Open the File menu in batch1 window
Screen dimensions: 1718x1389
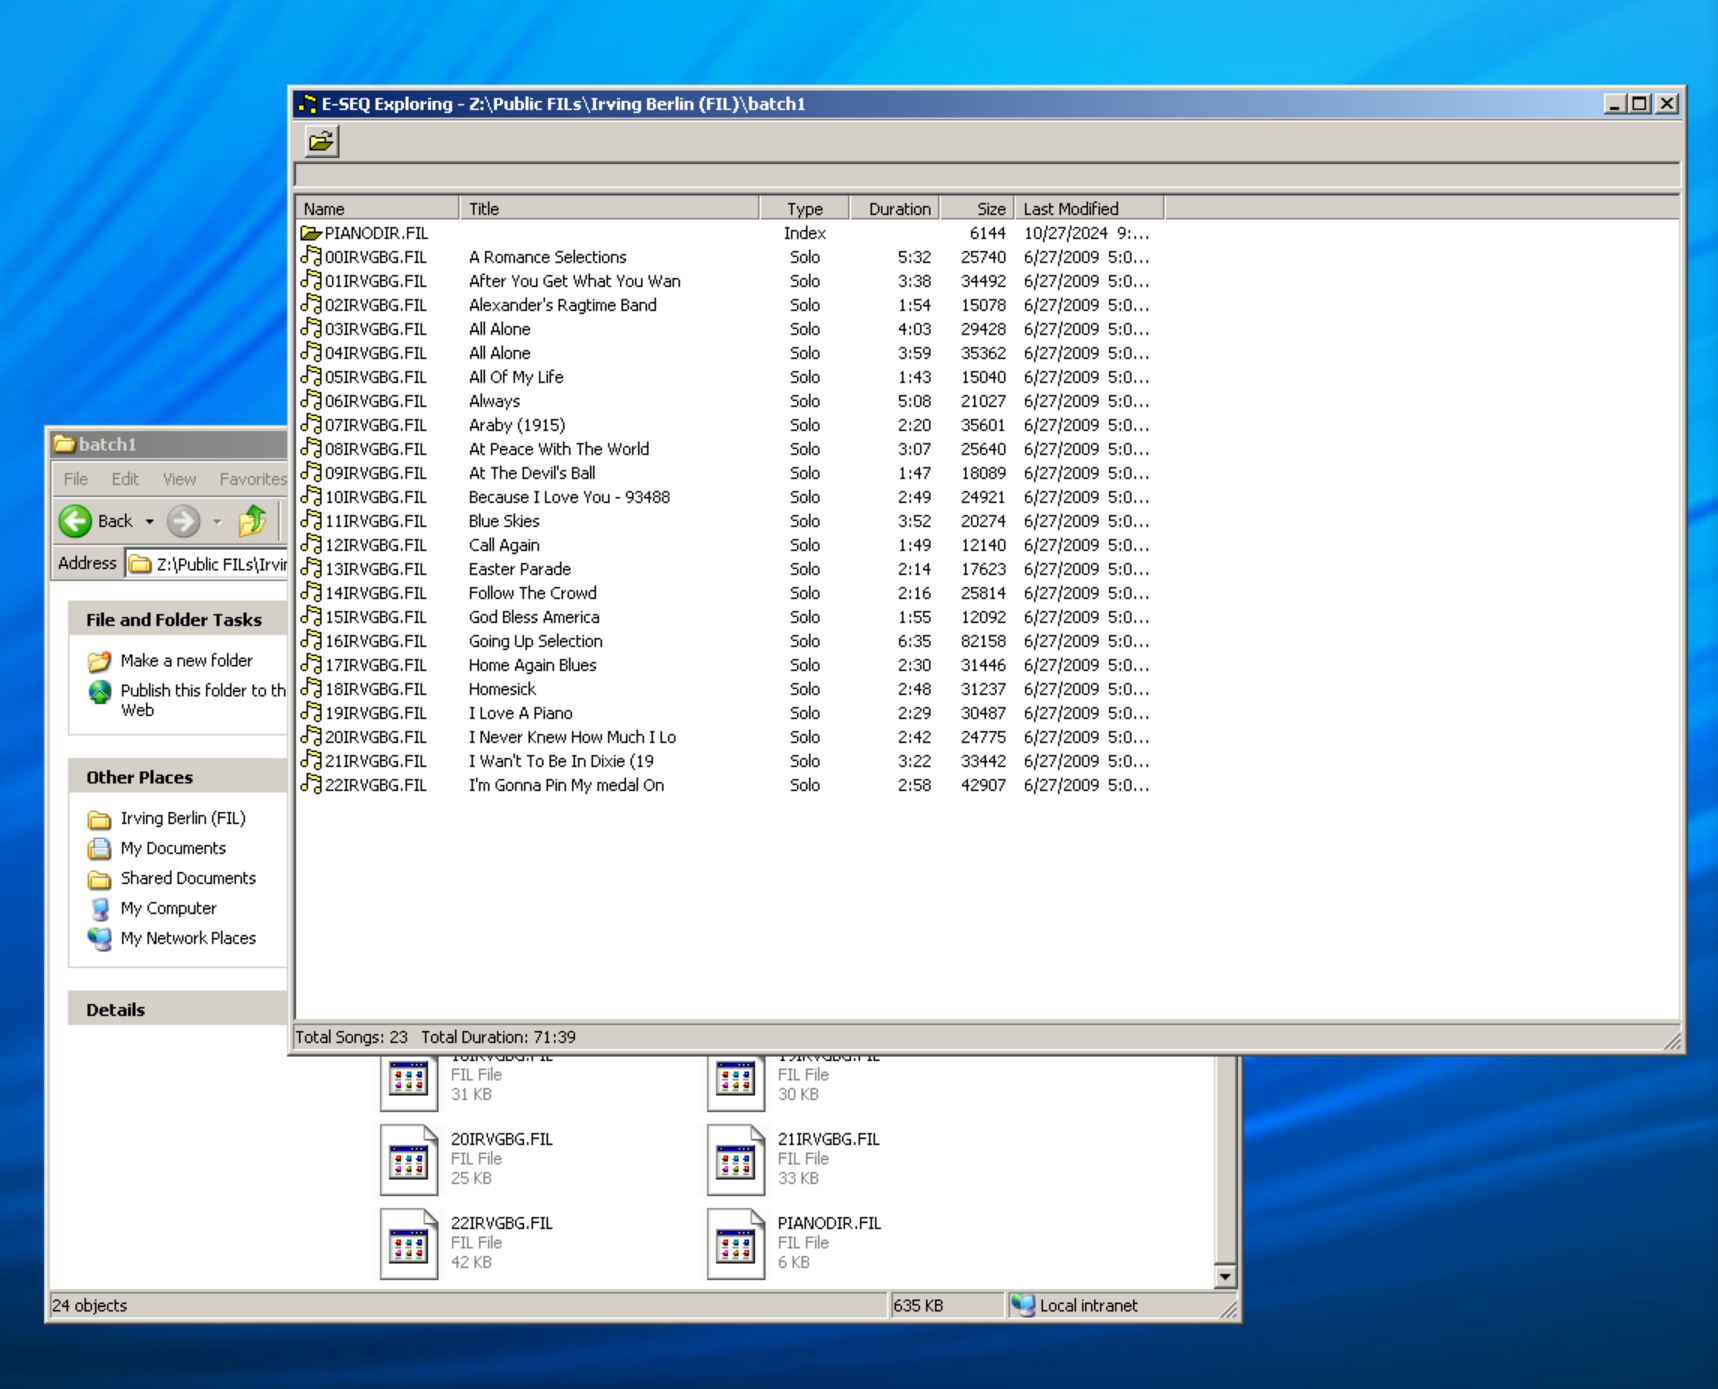coord(76,479)
